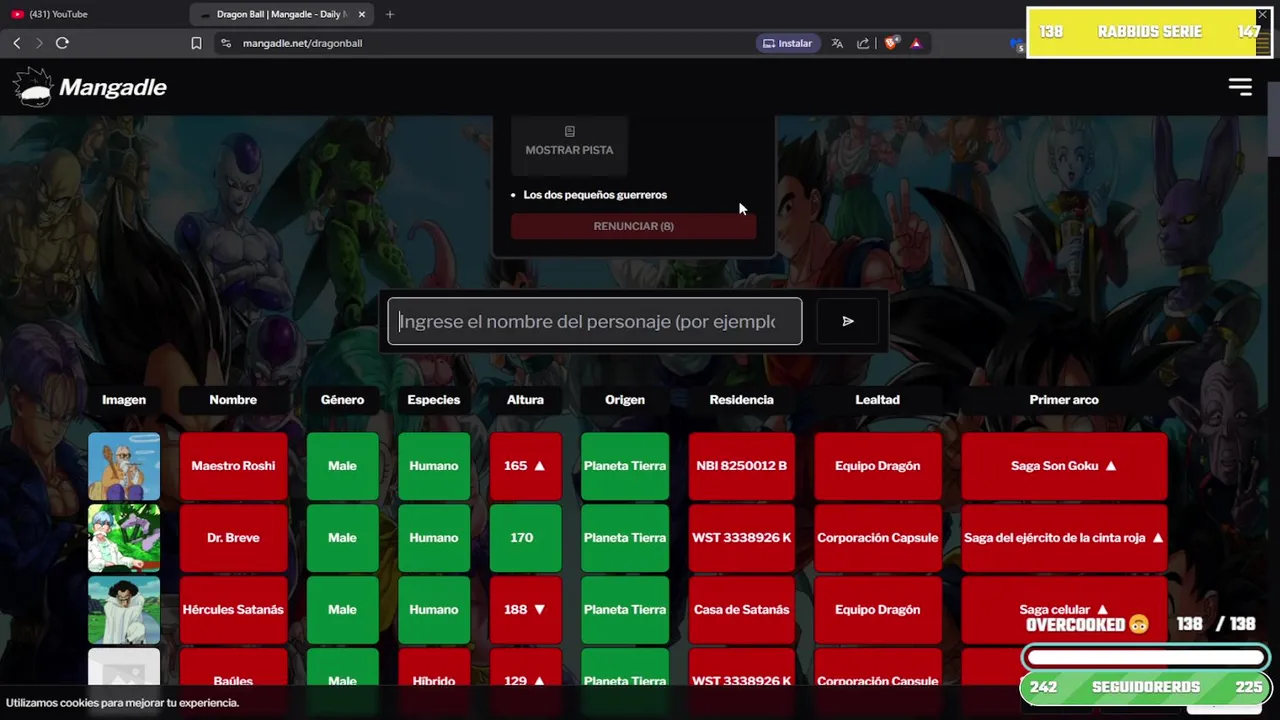Submit guess with the send arrow button

(x=848, y=321)
